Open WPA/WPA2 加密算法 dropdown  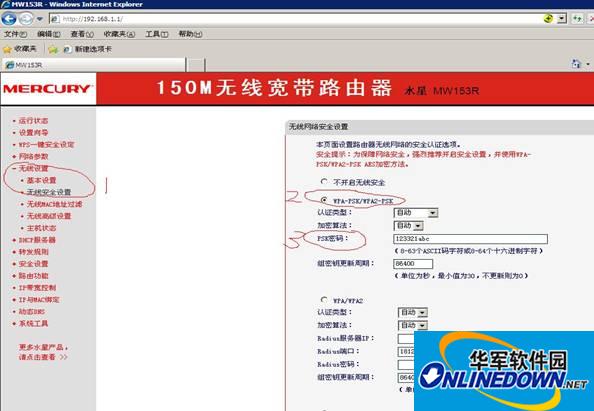(413, 325)
